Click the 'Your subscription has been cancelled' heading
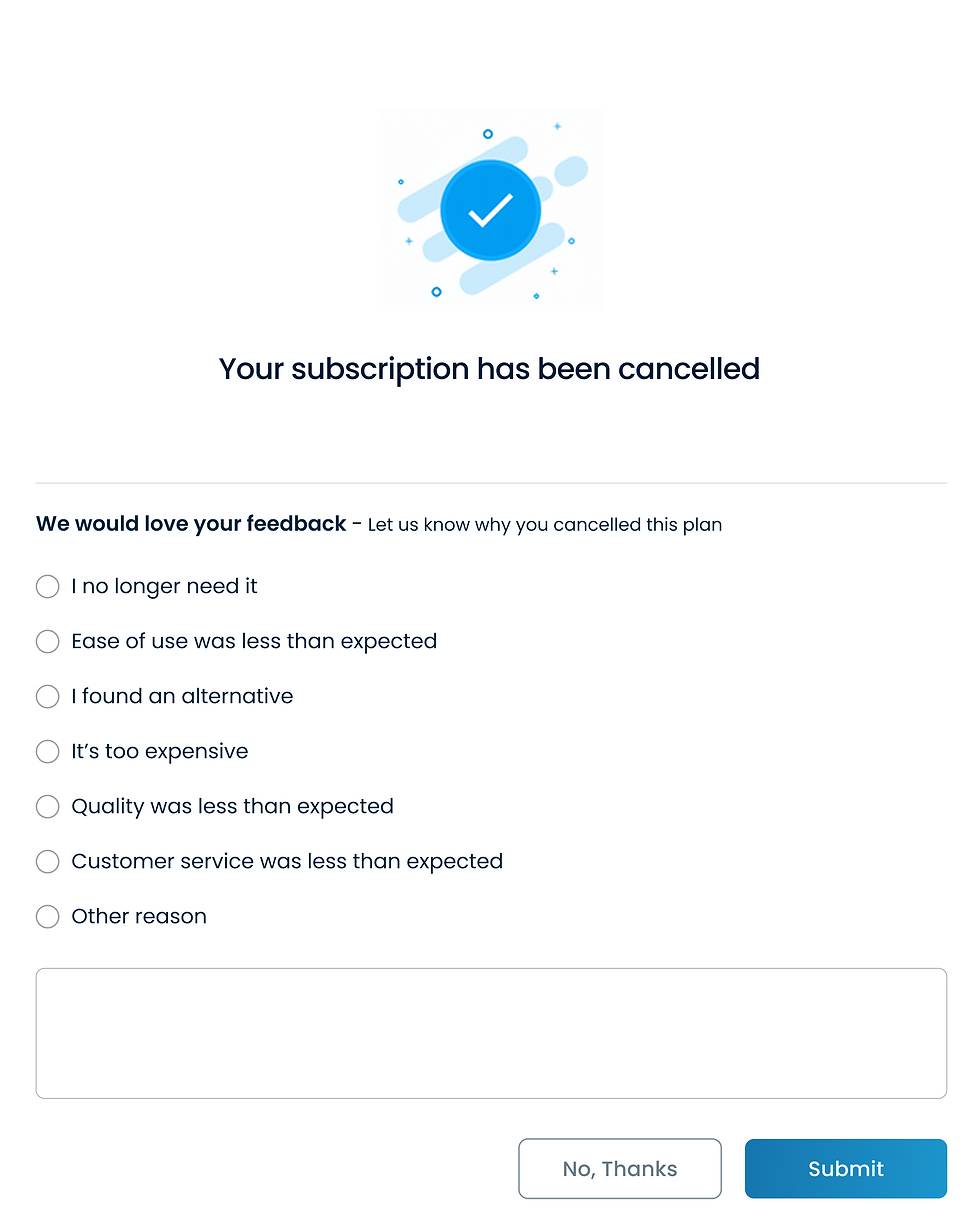The height and width of the screenshot is (1231, 980). tap(490, 369)
